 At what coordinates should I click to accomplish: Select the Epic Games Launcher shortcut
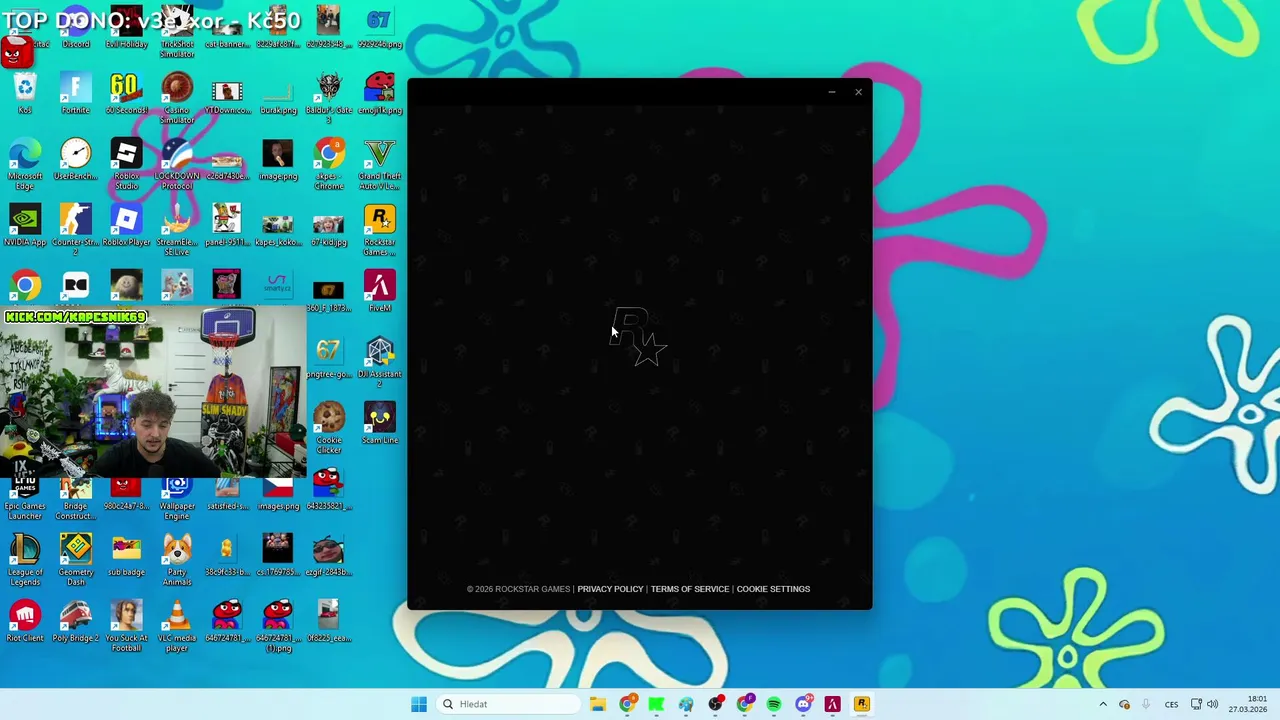pyautogui.click(x=25, y=499)
